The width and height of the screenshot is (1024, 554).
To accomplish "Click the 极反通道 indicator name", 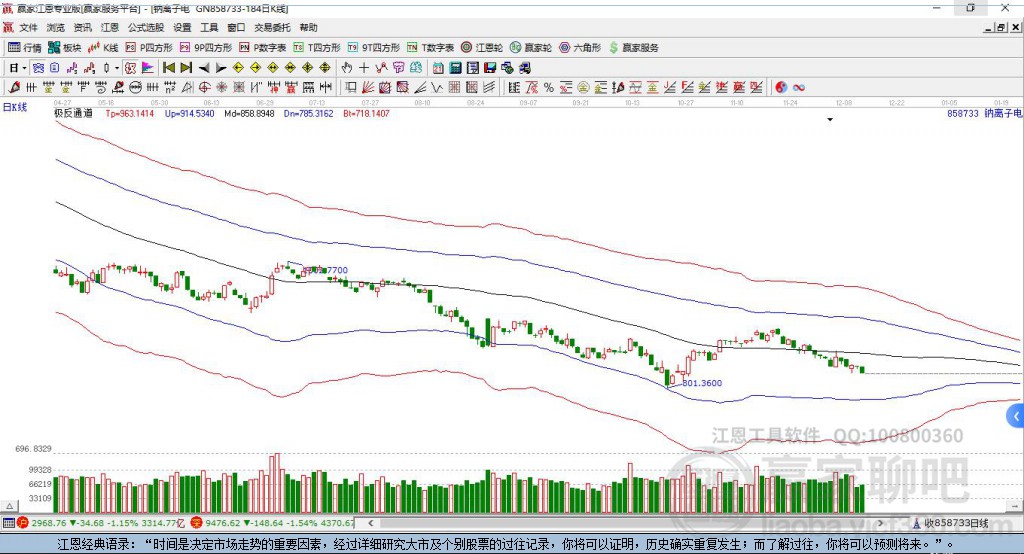I will 73,113.
